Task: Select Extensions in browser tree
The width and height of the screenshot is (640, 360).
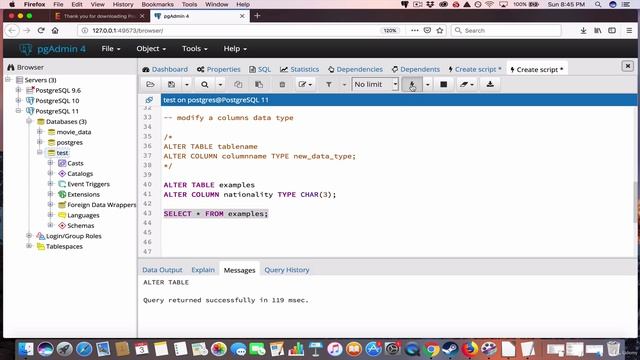Action: tap(83, 194)
